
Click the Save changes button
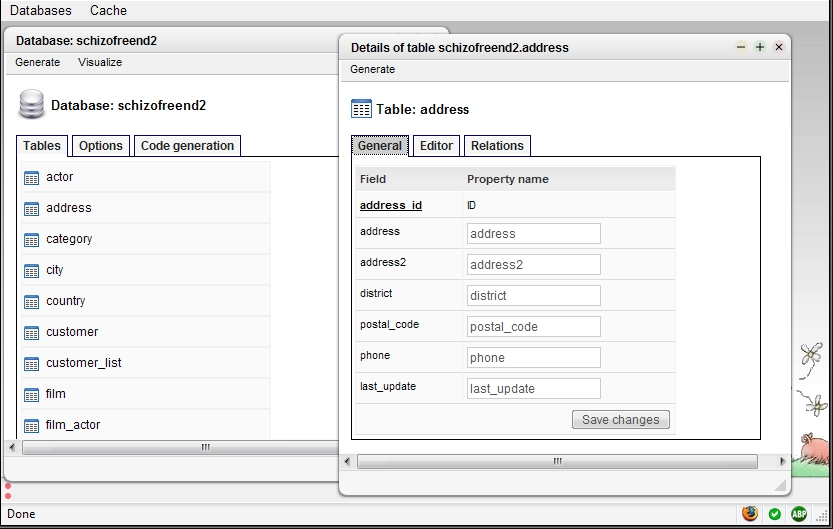(620, 420)
